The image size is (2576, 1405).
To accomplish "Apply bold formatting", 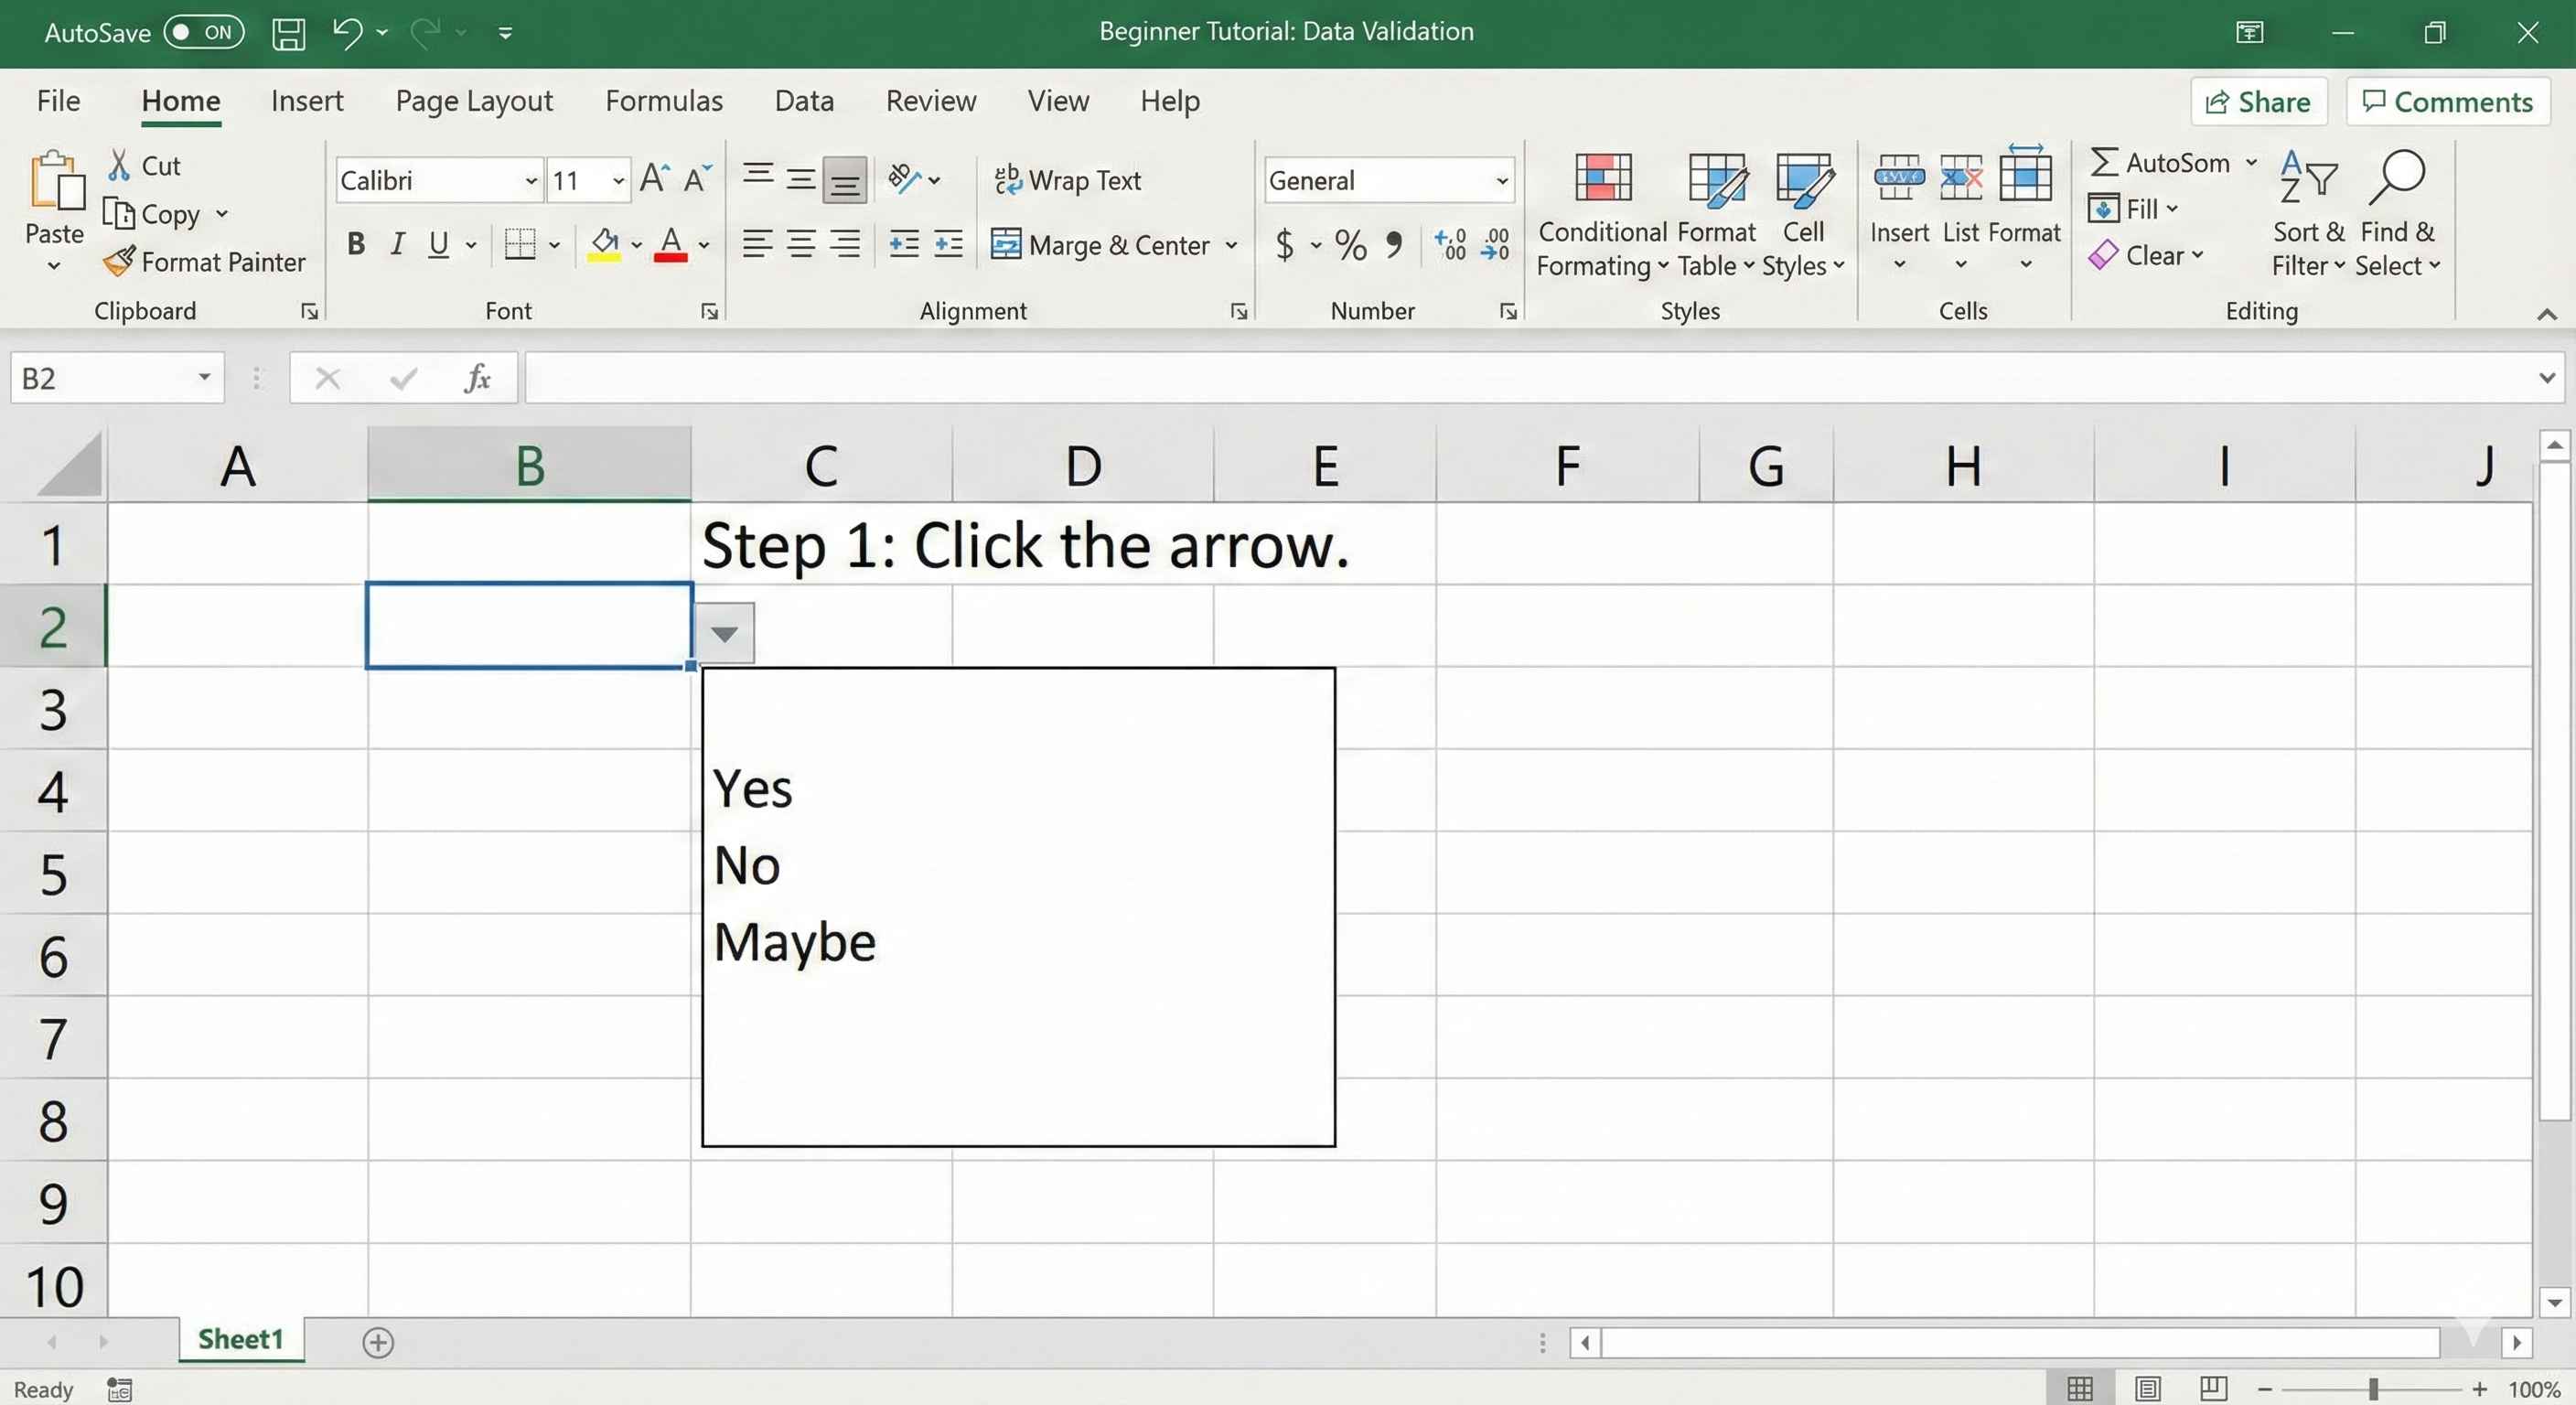I will (x=354, y=244).
